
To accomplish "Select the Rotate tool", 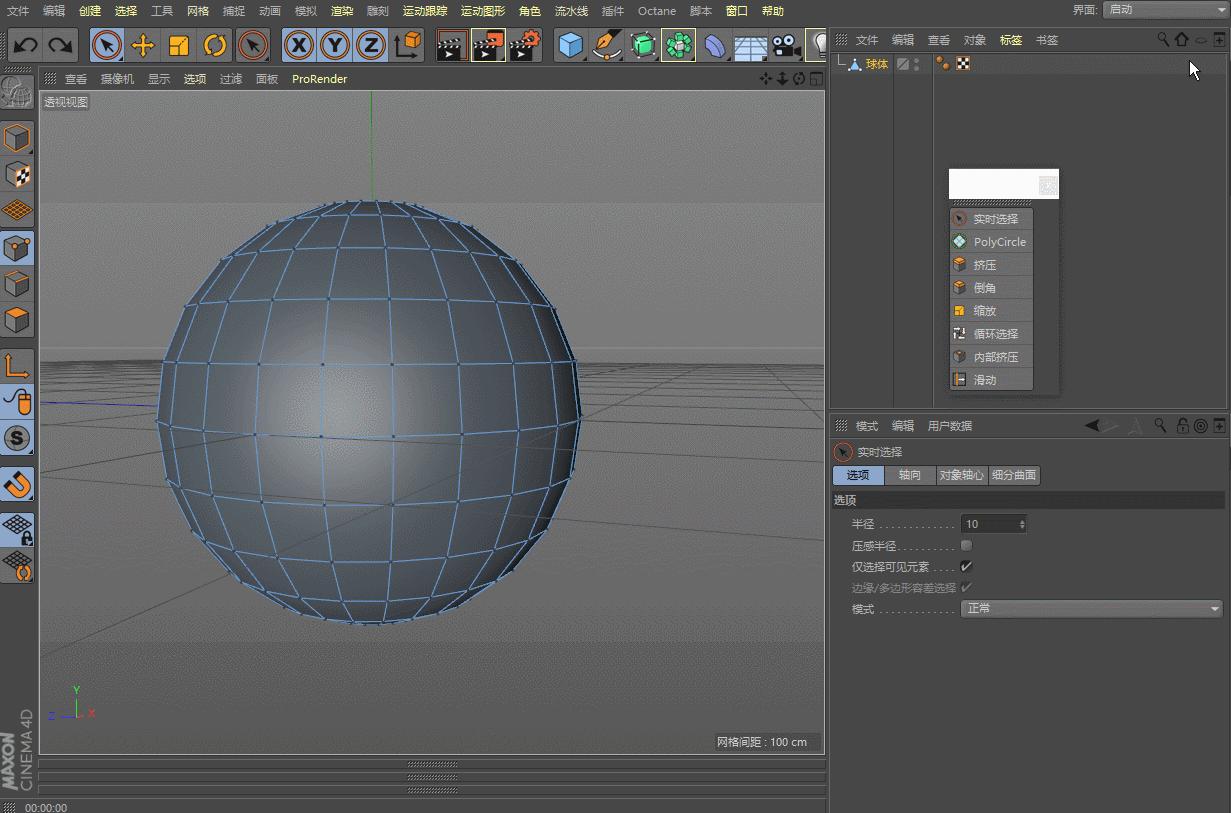I will [215, 45].
